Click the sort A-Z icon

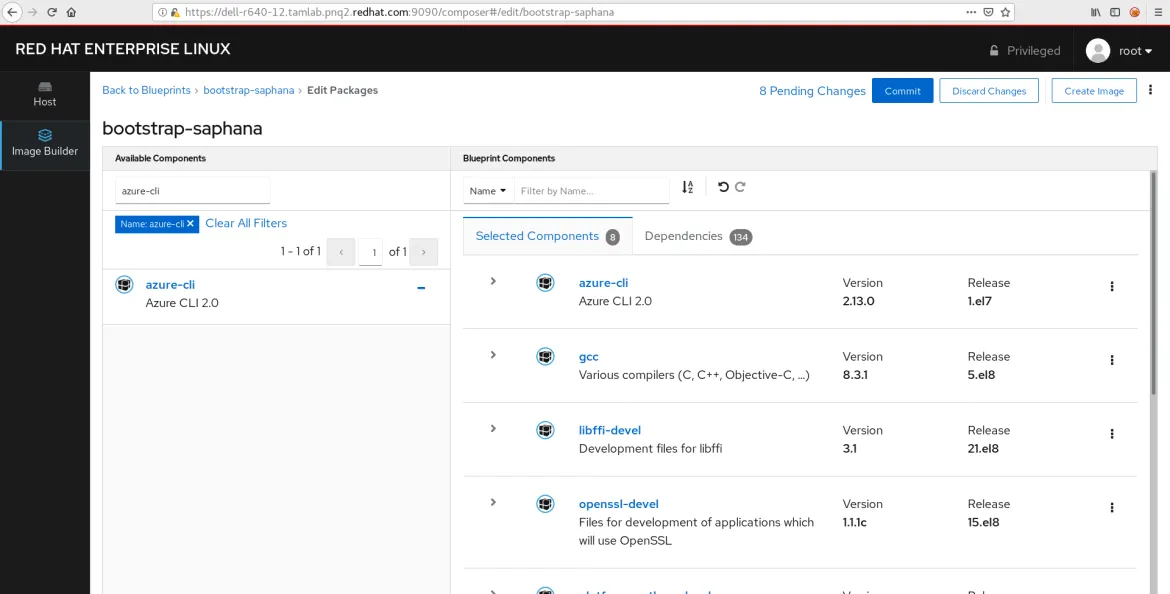coord(687,187)
